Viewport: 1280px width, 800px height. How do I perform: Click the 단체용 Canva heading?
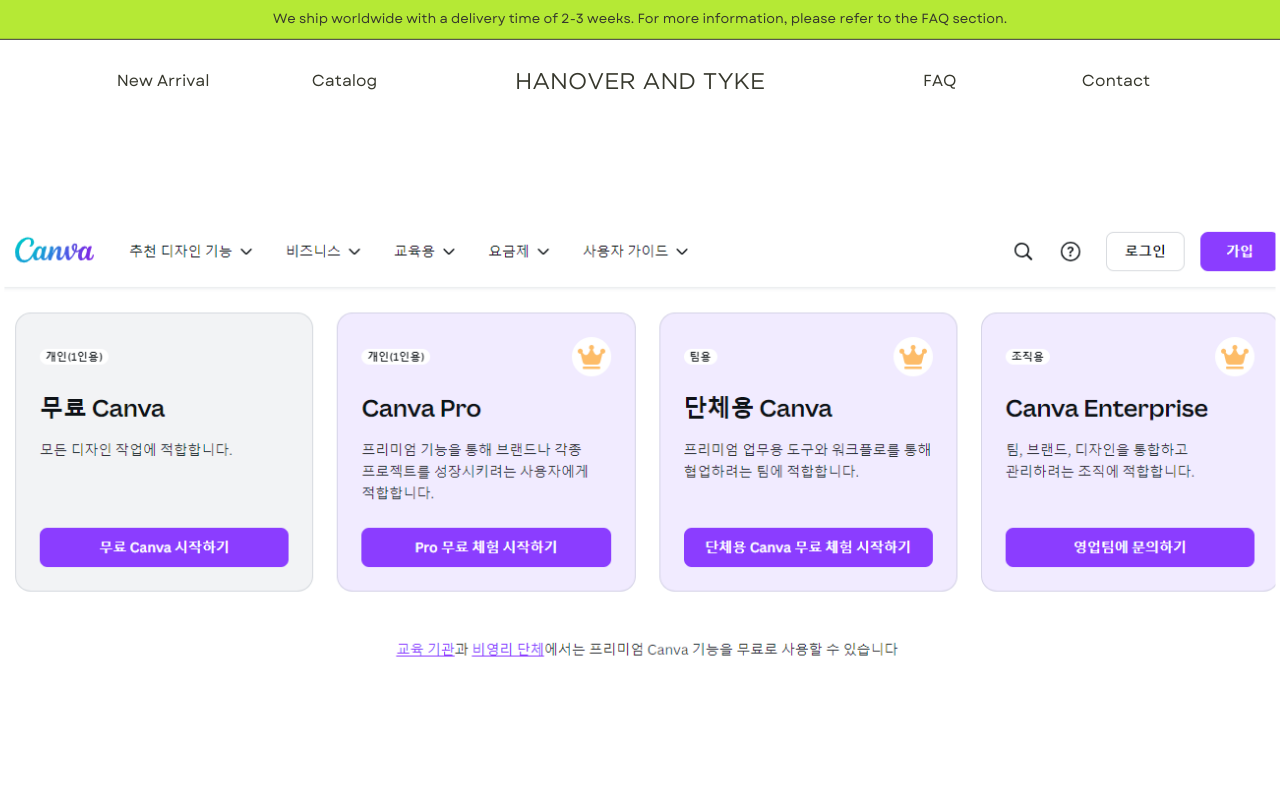click(x=758, y=408)
